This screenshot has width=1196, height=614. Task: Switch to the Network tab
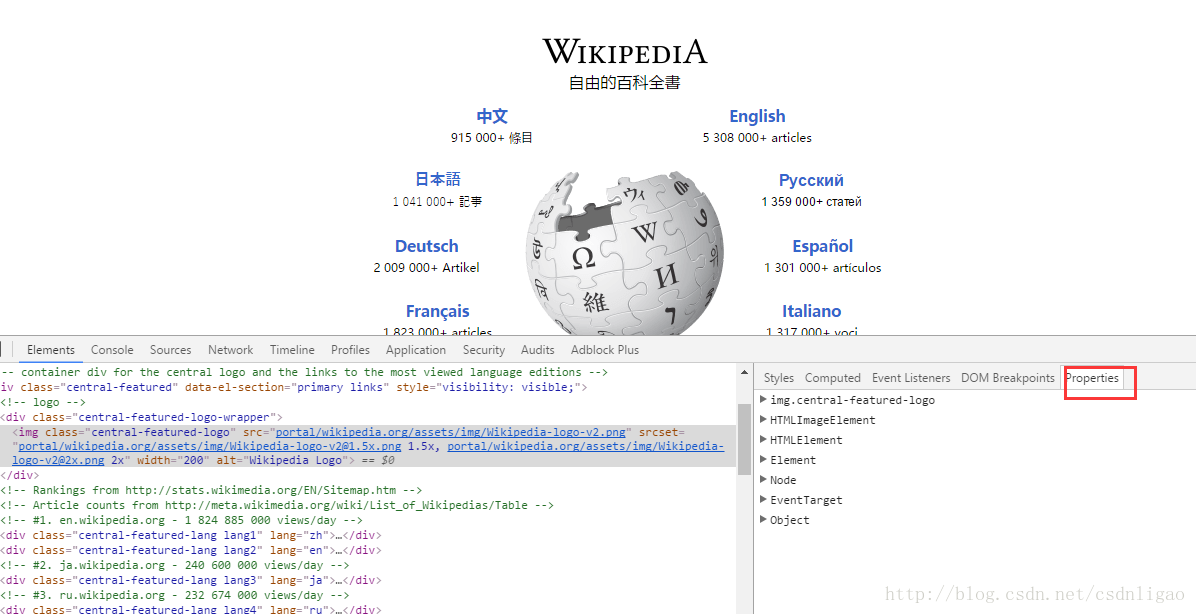click(230, 349)
